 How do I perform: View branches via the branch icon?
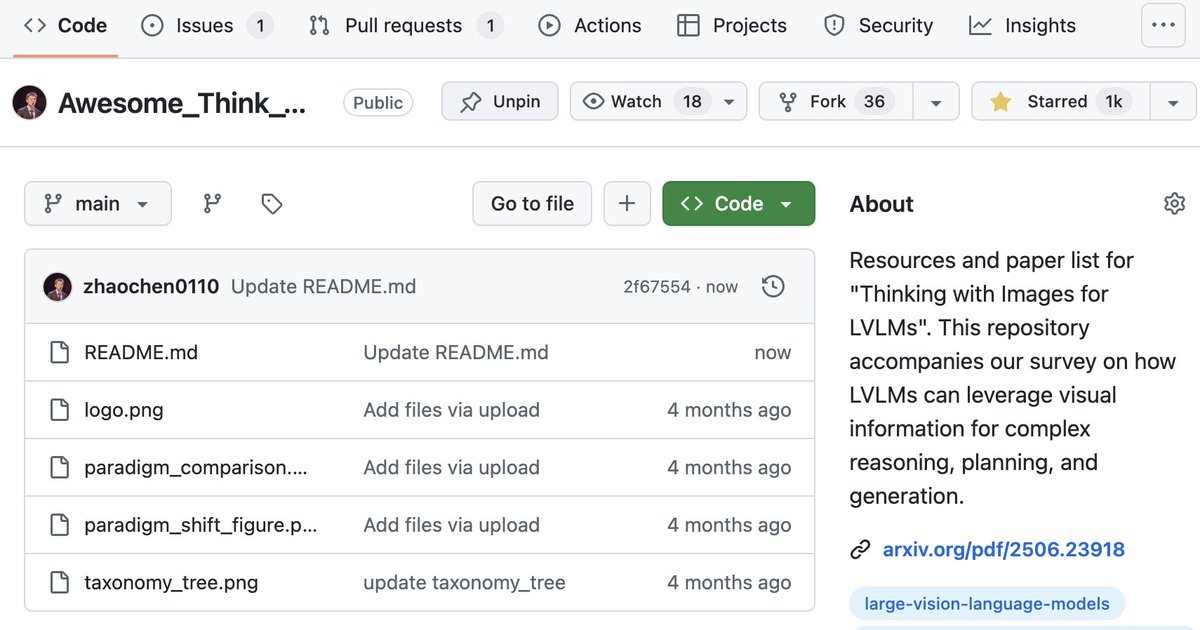pyautogui.click(x=212, y=204)
